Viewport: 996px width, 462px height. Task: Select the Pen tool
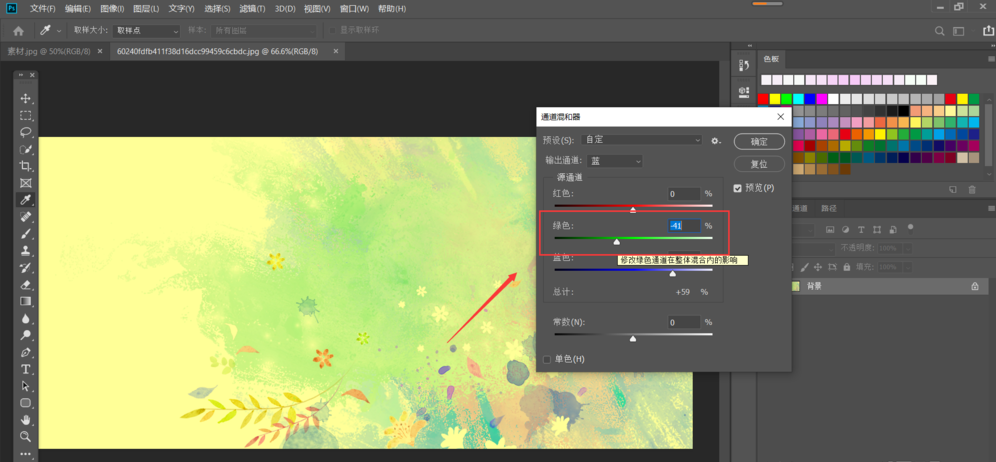click(26, 352)
